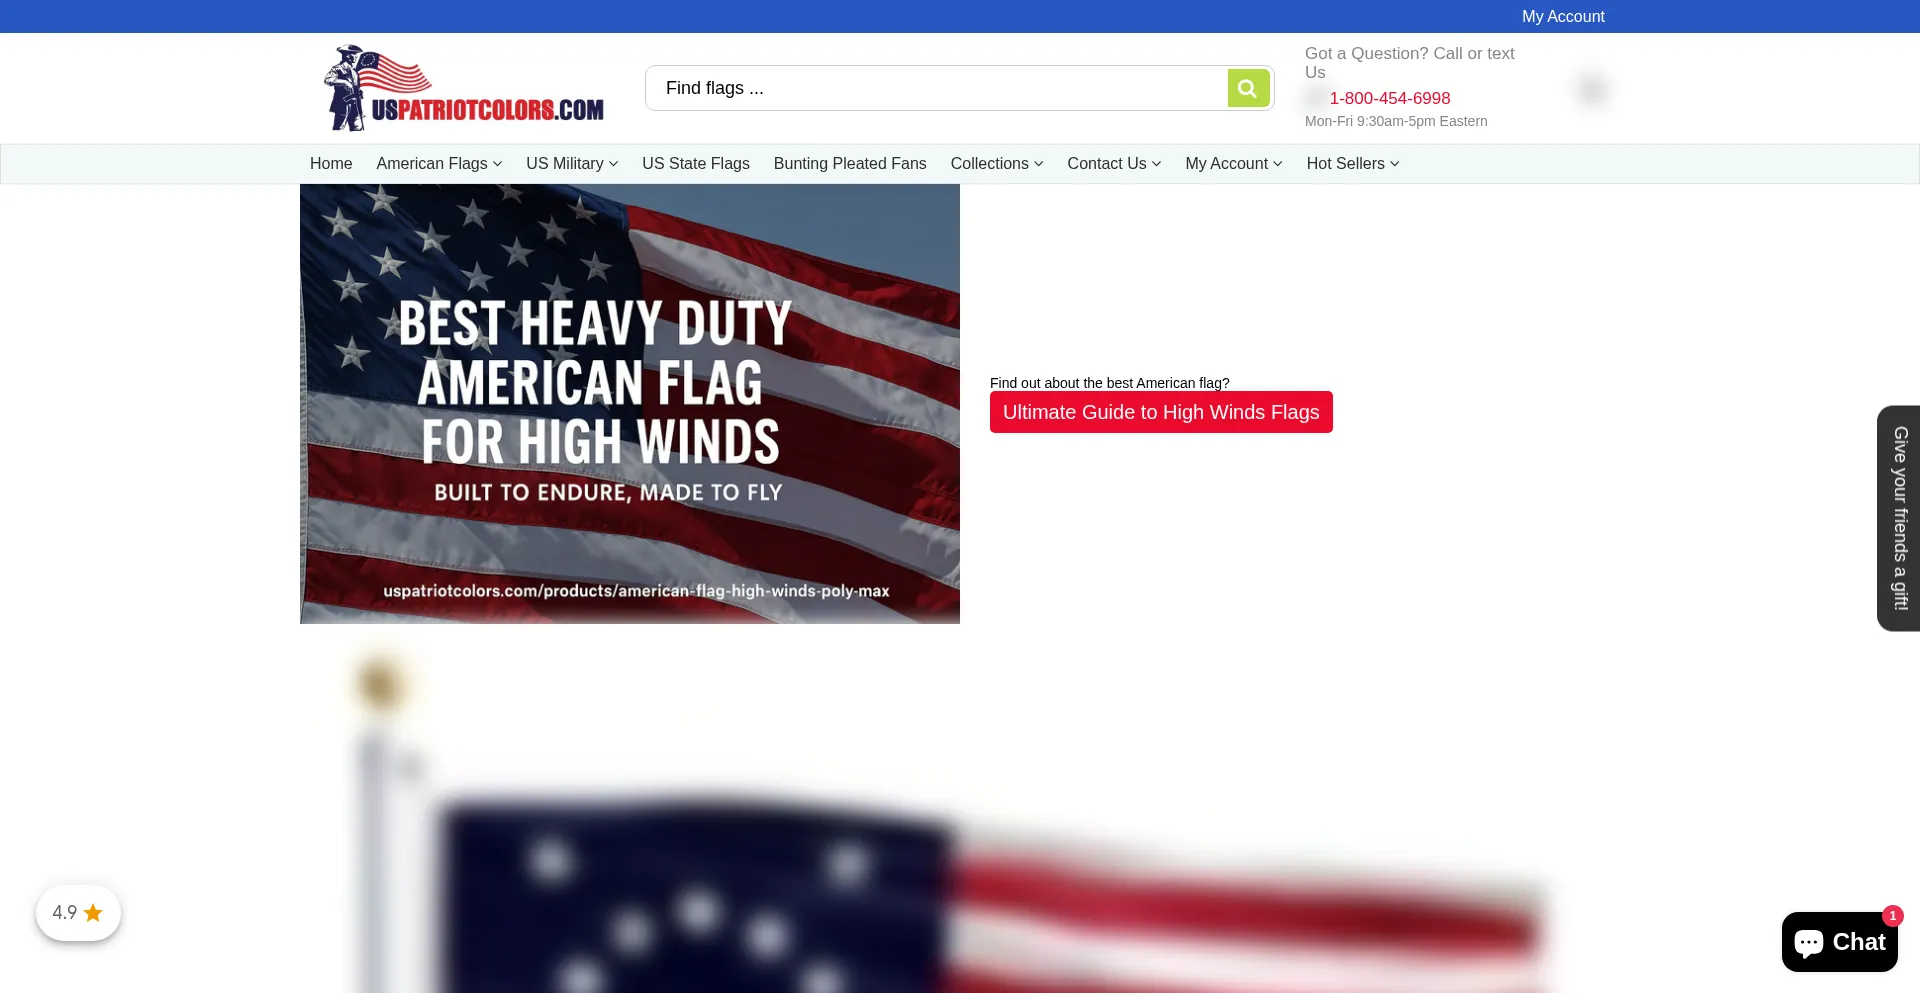The image size is (1920, 993).
Task: Expand the US Military dropdown menu
Action: pos(572,163)
